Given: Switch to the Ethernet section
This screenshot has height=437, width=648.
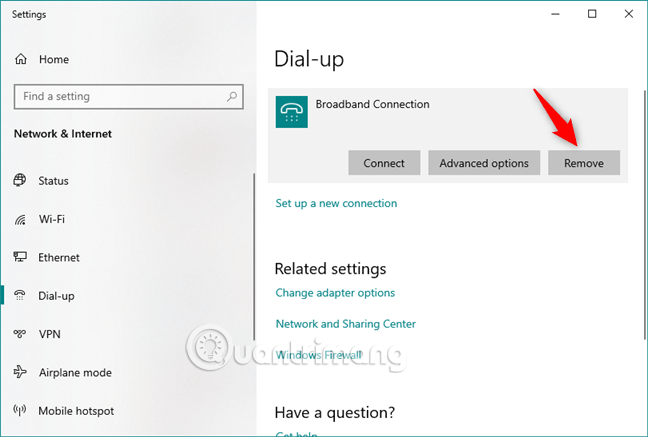Looking at the screenshot, I should [59, 257].
